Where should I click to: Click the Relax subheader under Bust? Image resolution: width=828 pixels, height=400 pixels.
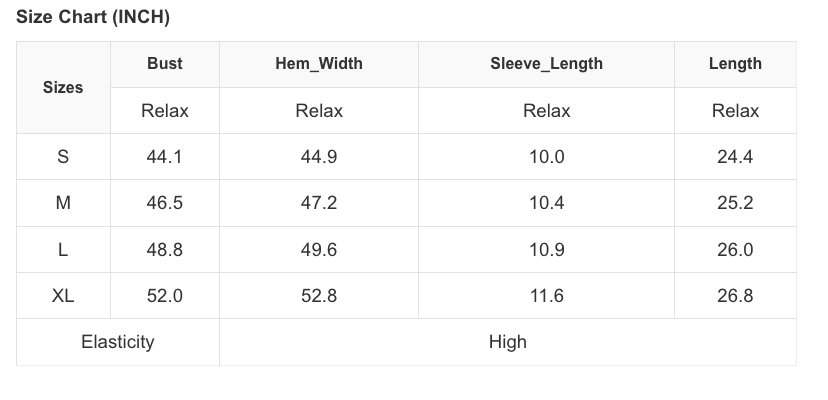(x=165, y=111)
